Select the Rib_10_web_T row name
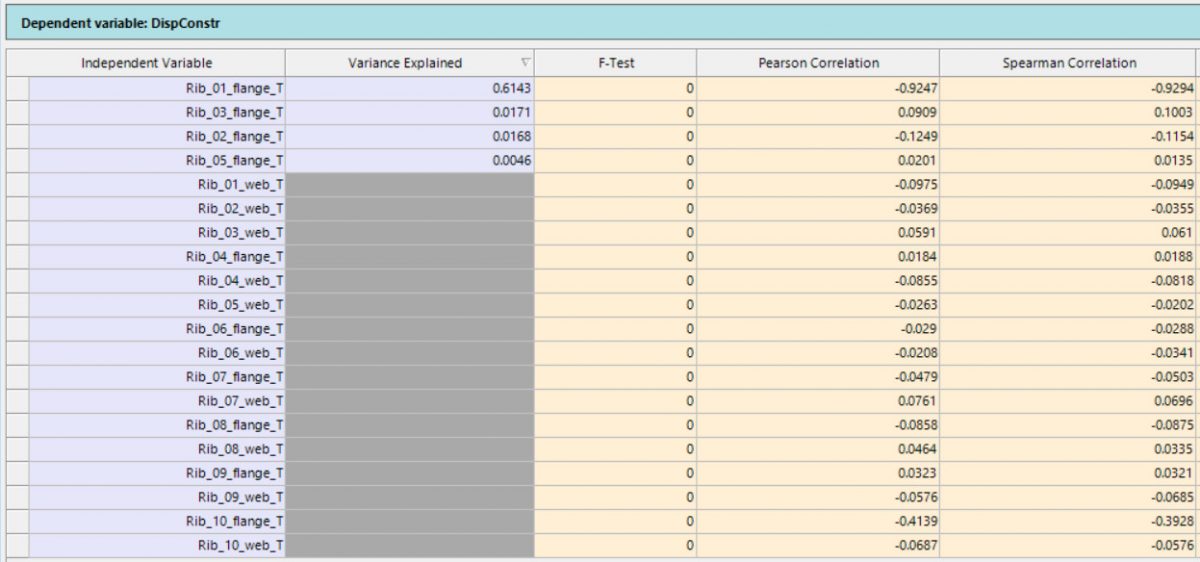This screenshot has width=1200, height=562. pos(157,545)
